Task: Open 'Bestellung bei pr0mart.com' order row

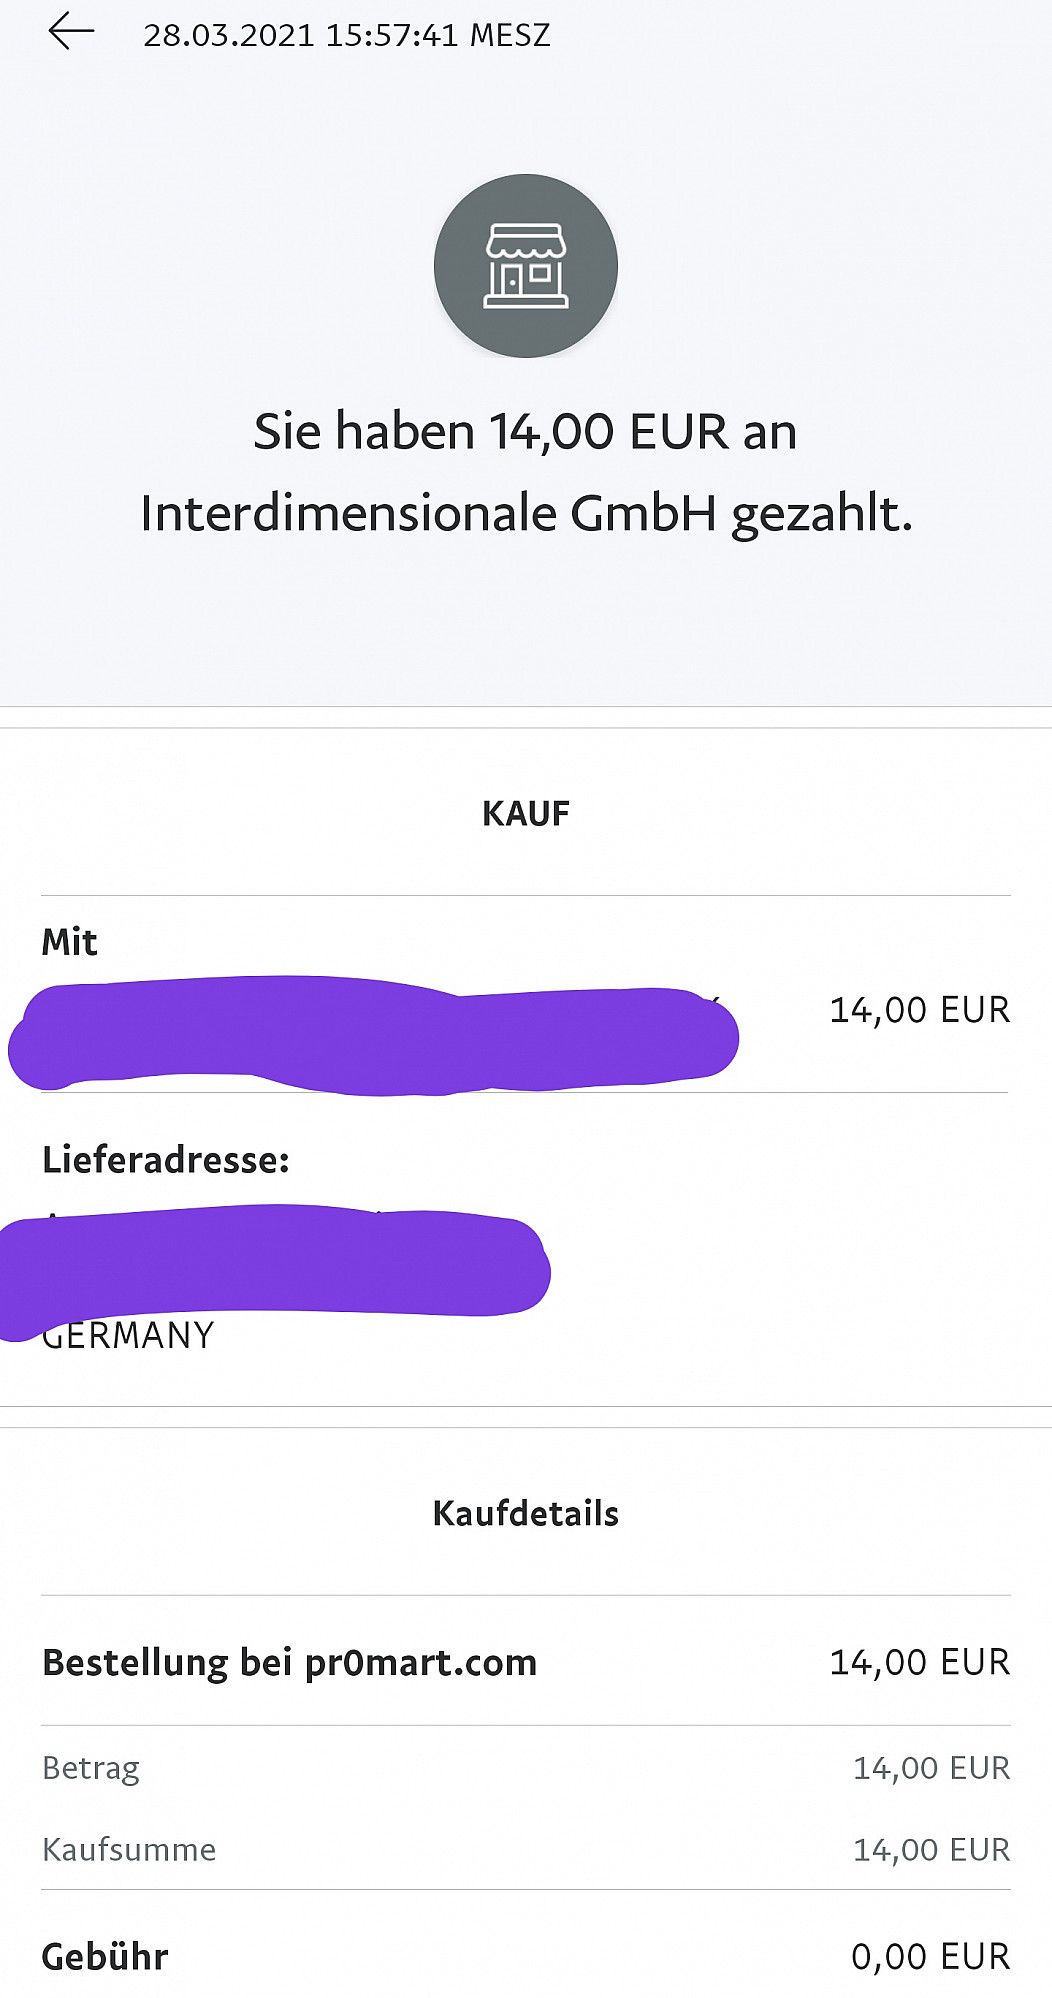Action: [x=290, y=1663]
